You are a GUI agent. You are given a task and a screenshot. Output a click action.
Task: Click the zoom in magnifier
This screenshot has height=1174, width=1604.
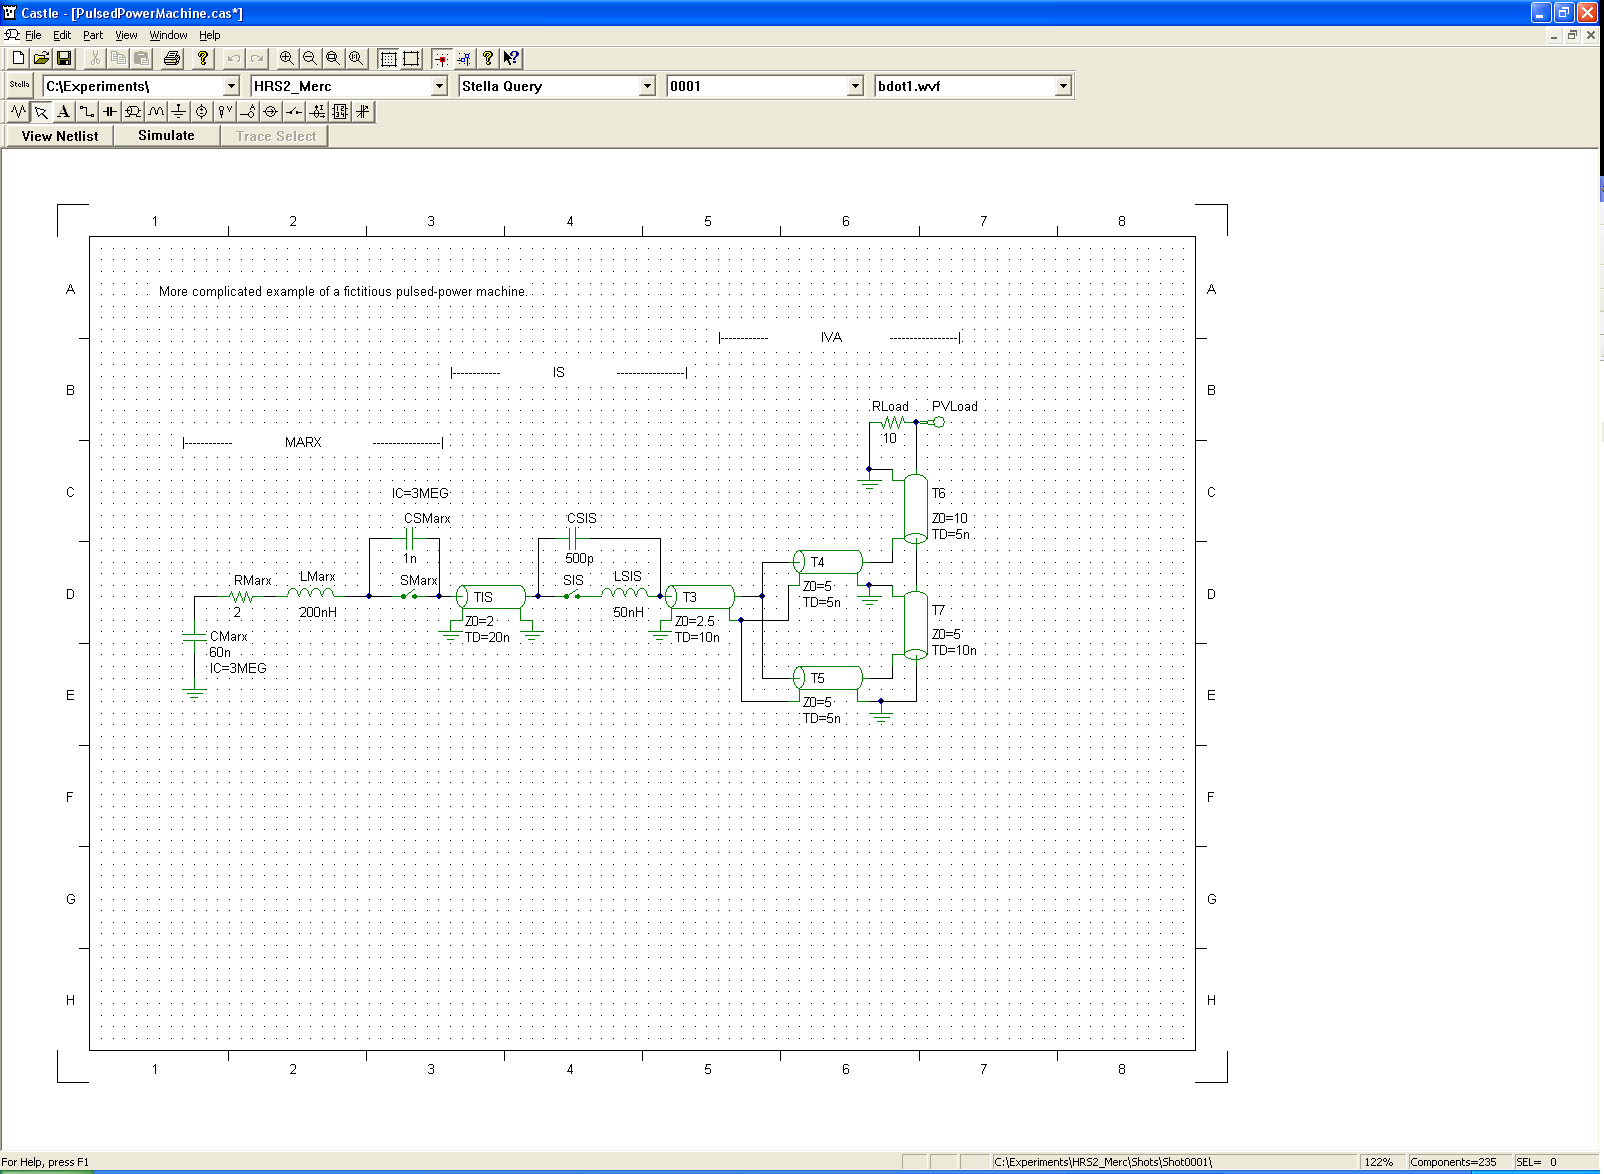point(287,59)
